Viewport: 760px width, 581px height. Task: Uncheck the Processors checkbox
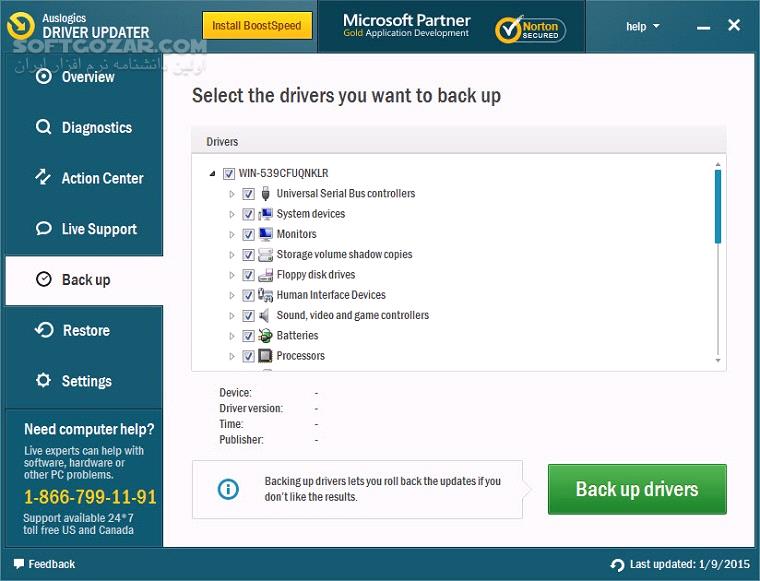click(248, 356)
